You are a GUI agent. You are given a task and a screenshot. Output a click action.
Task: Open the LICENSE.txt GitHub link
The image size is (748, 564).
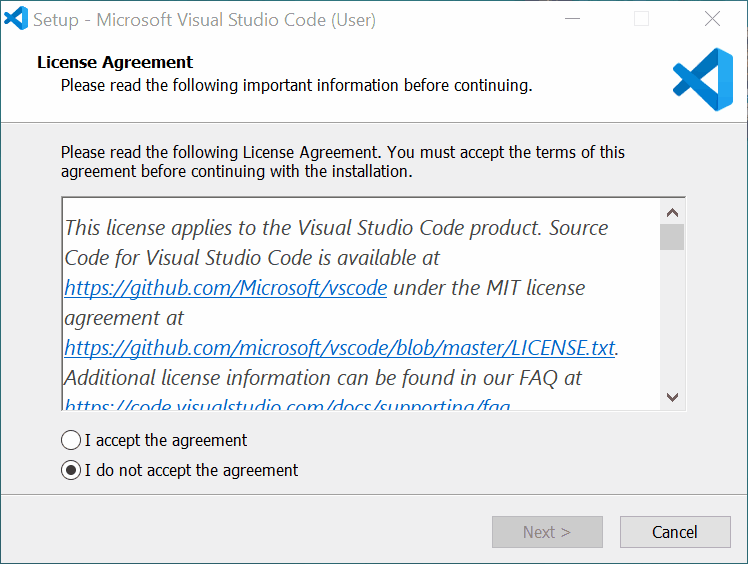(x=339, y=348)
